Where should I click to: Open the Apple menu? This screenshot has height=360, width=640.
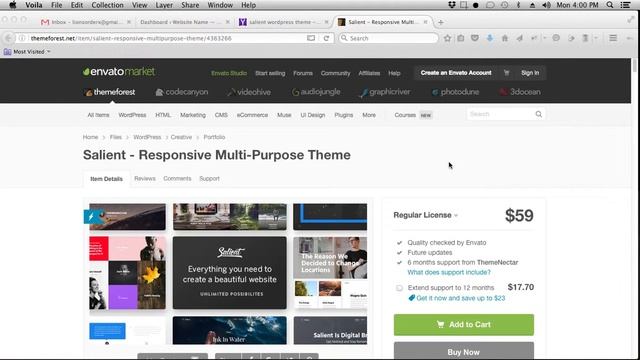[x=13, y=5]
